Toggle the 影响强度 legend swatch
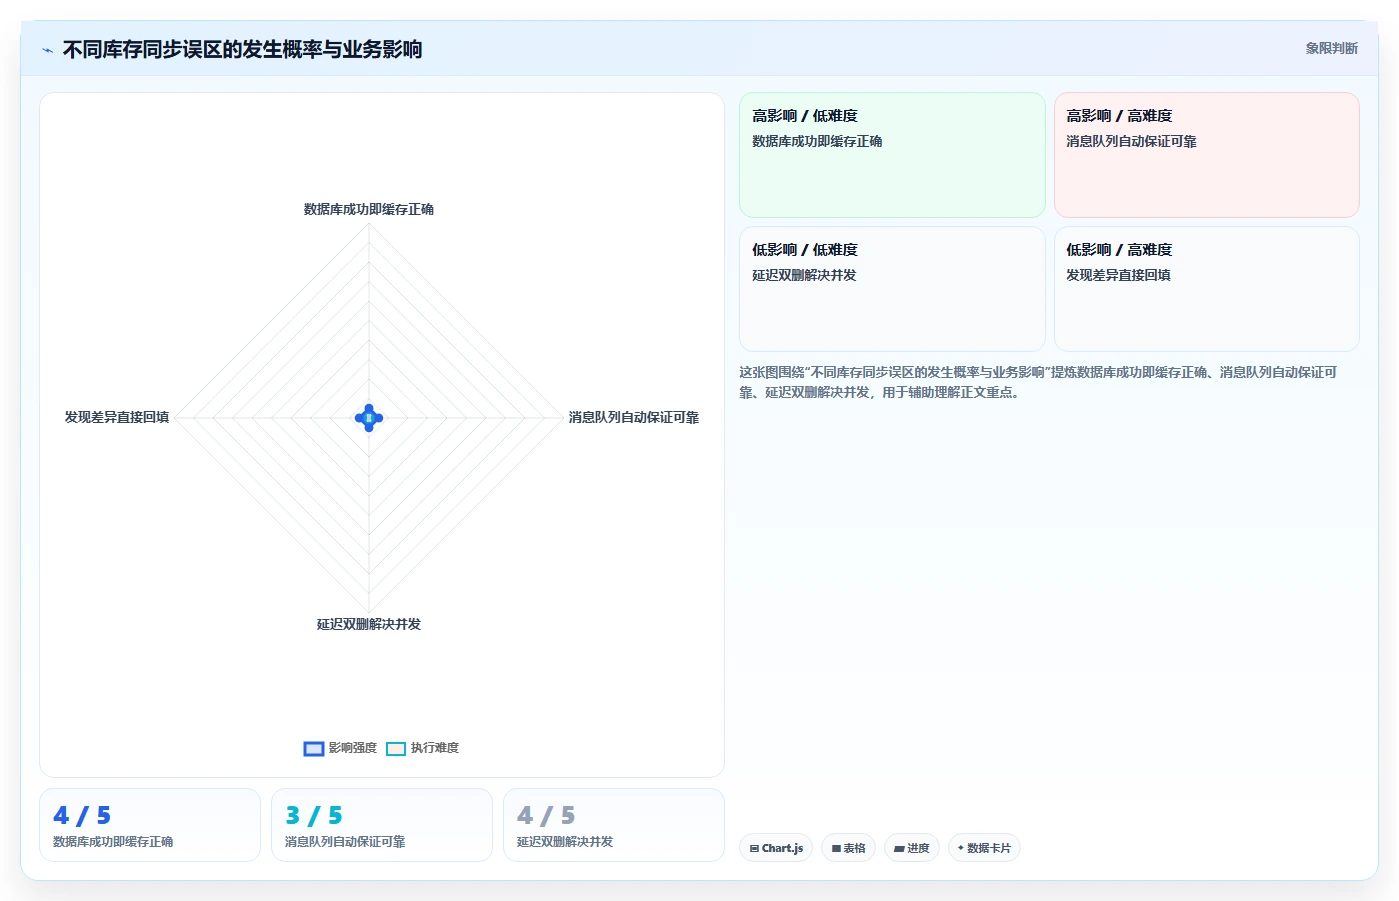This screenshot has height=901, width=1399. click(x=314, y=748)
